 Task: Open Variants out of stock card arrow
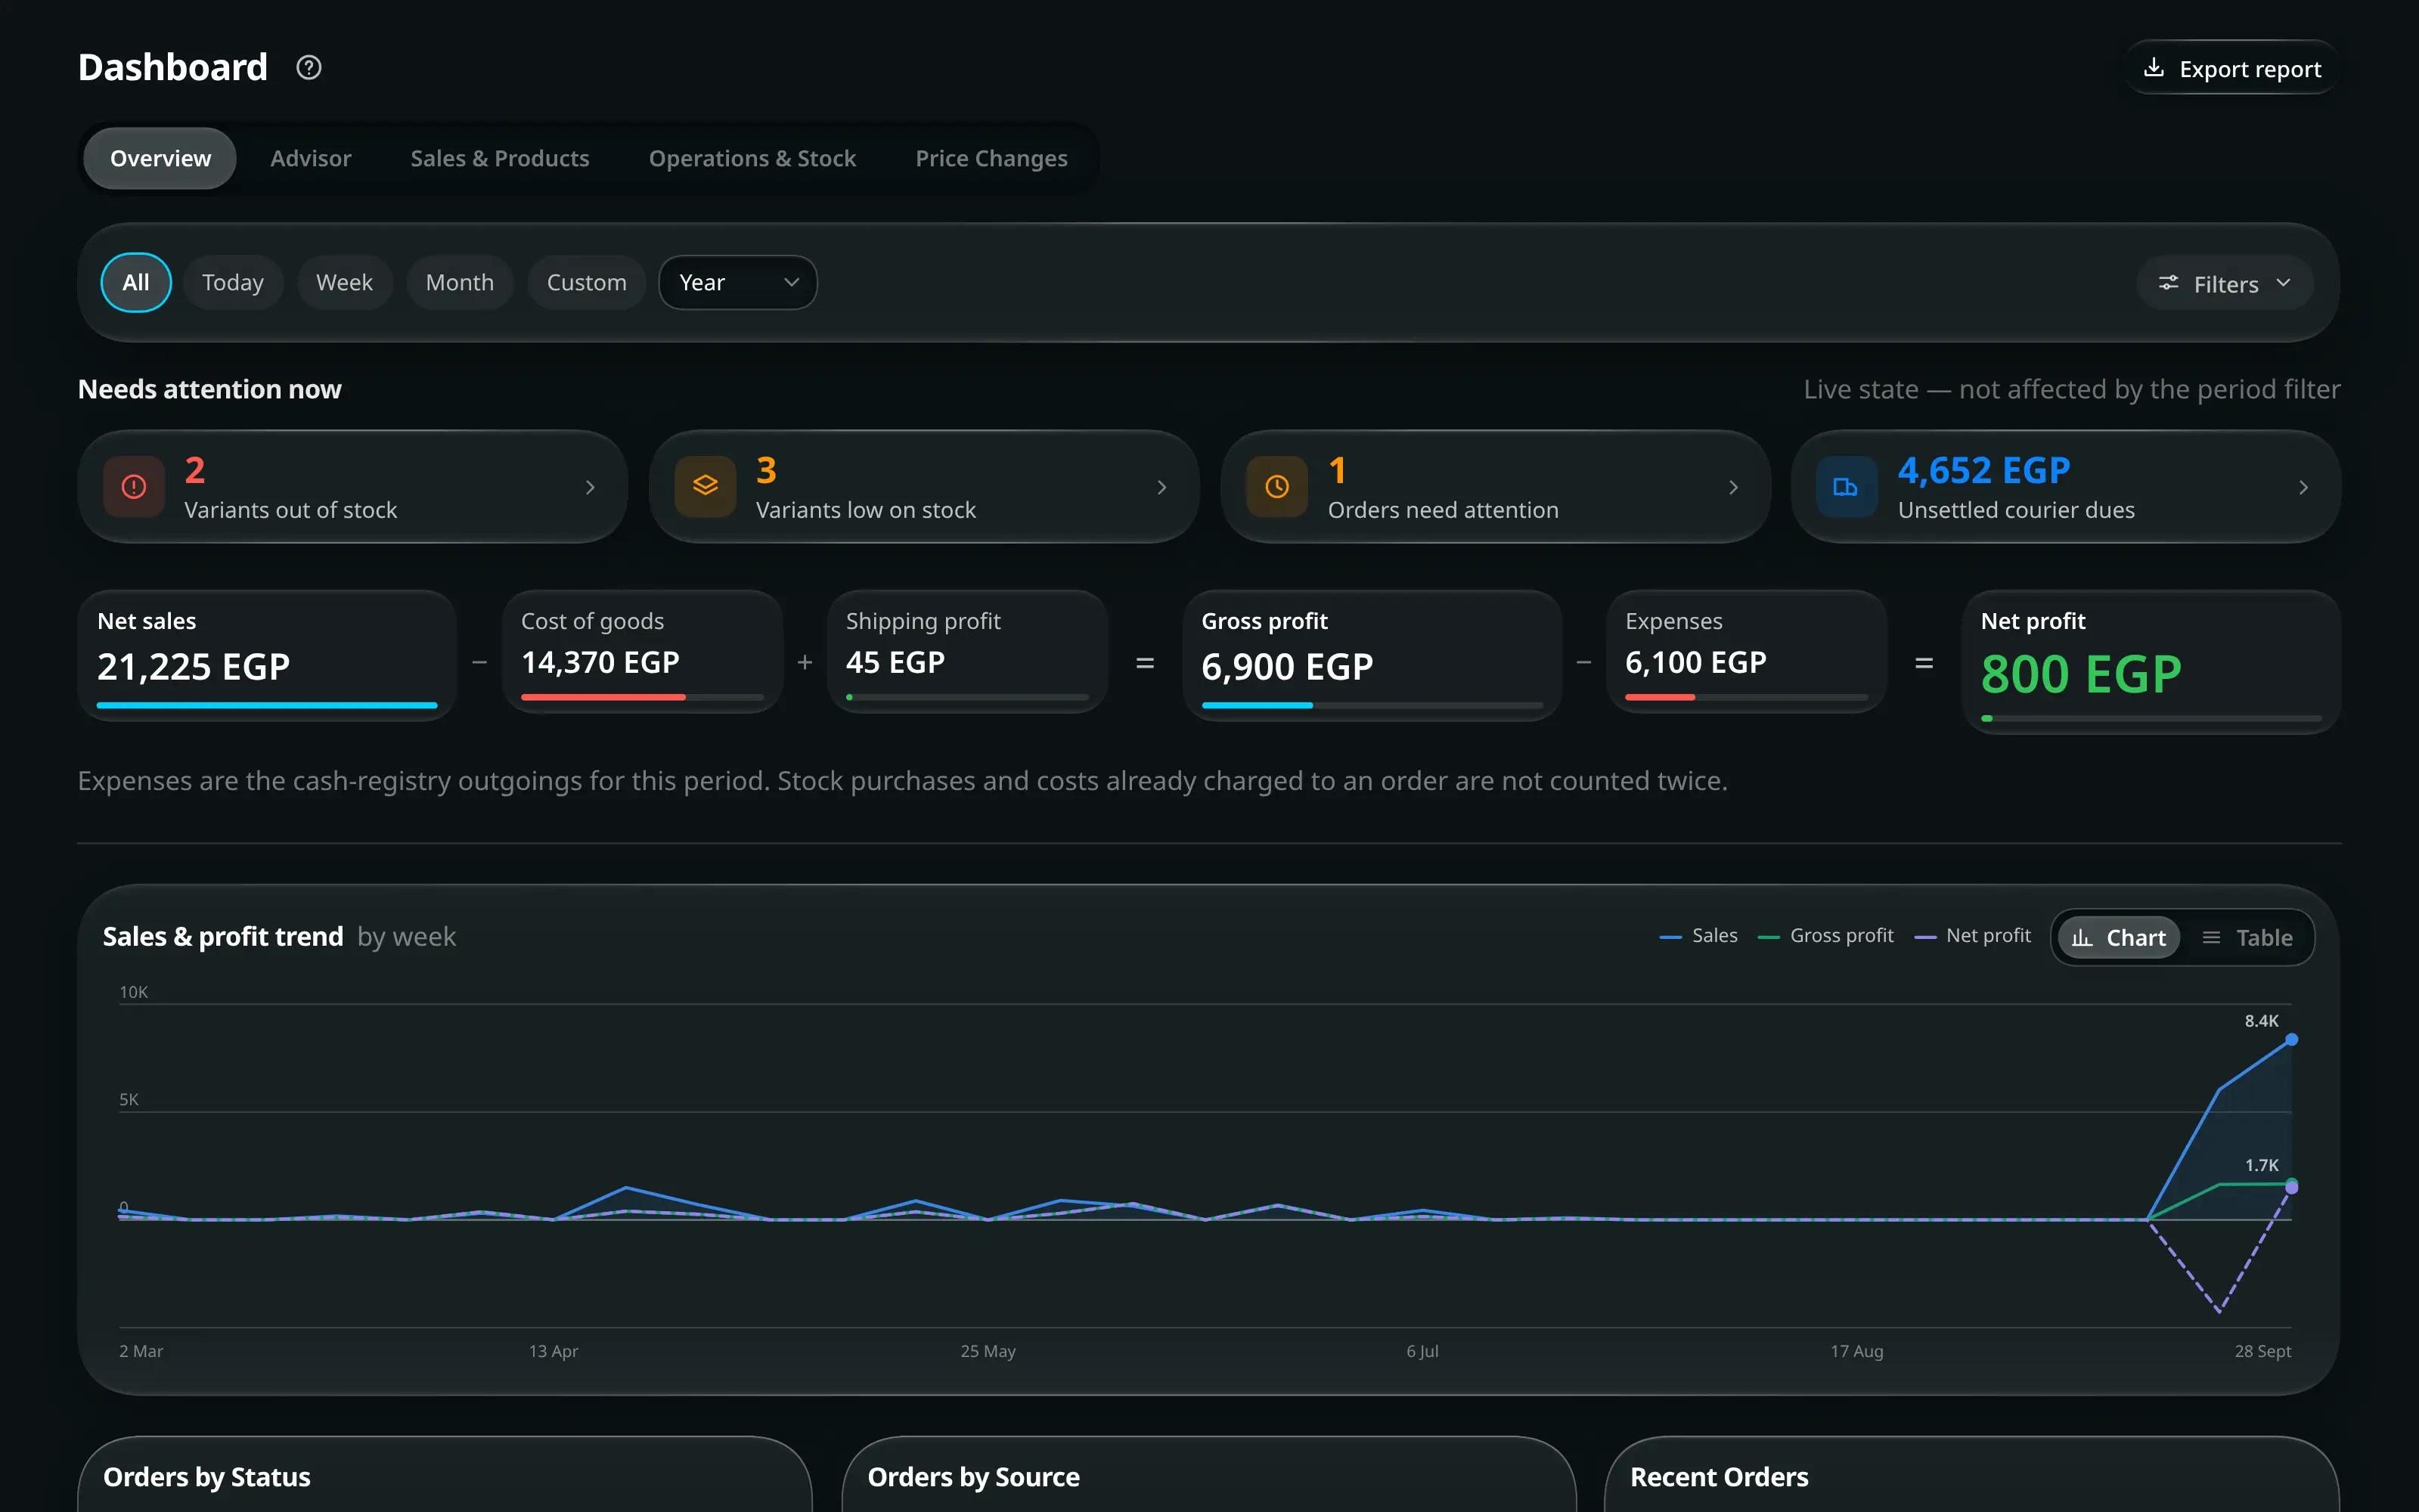point(590,487)
